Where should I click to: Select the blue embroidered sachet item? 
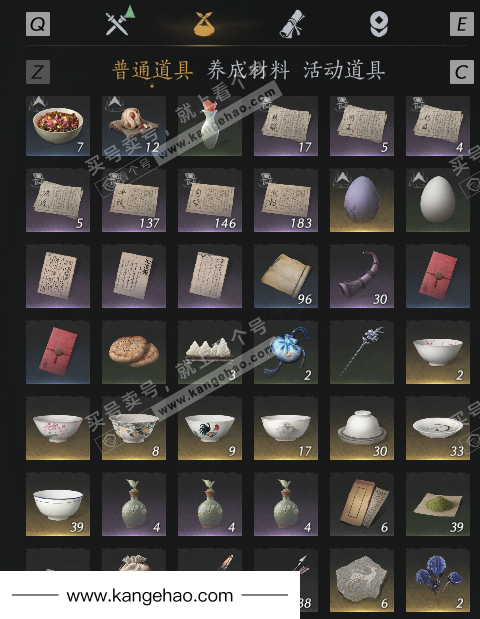point(286,352)
